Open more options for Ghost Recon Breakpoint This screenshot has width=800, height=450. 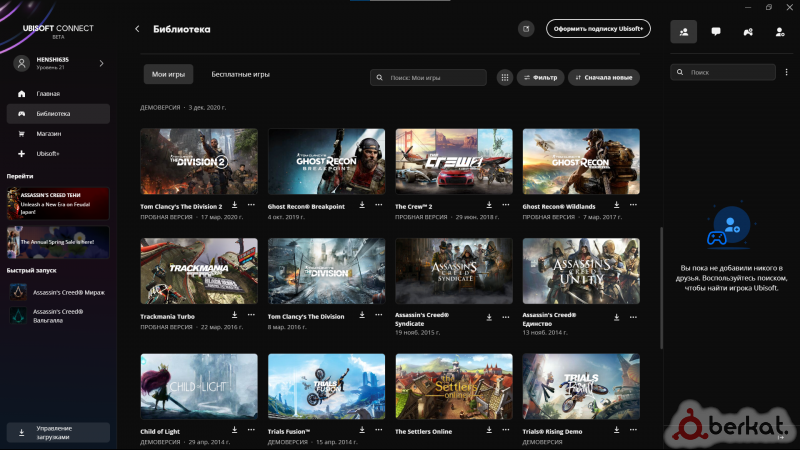tap(379, 205)
